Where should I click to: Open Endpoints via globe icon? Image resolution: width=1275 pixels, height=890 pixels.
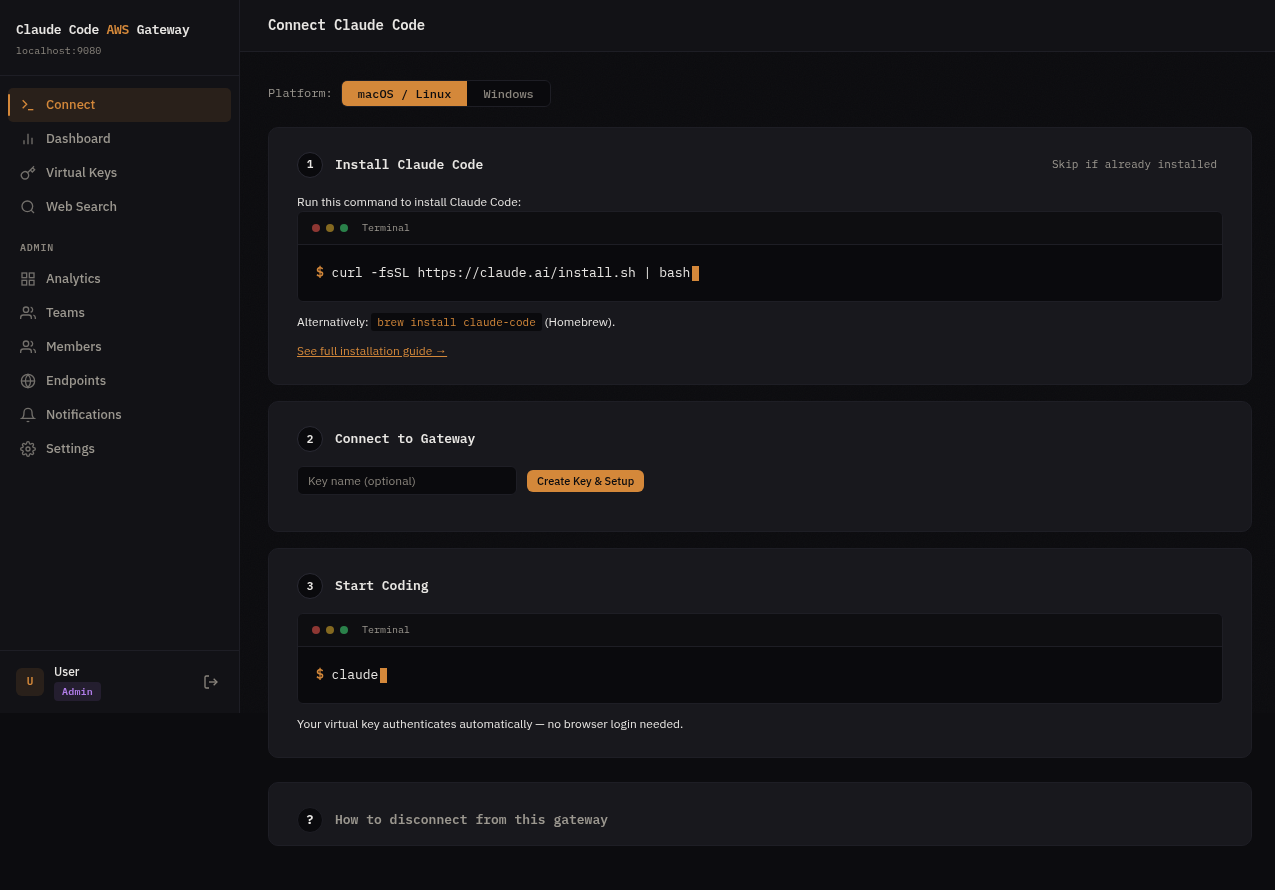28,380
